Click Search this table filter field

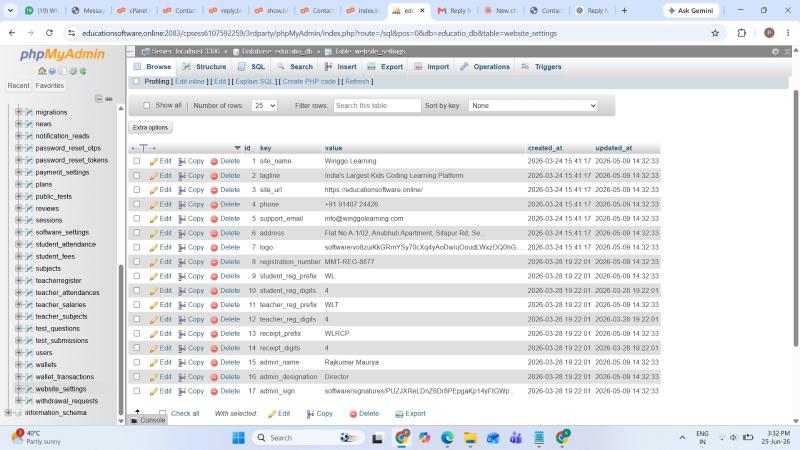point(377,106)
